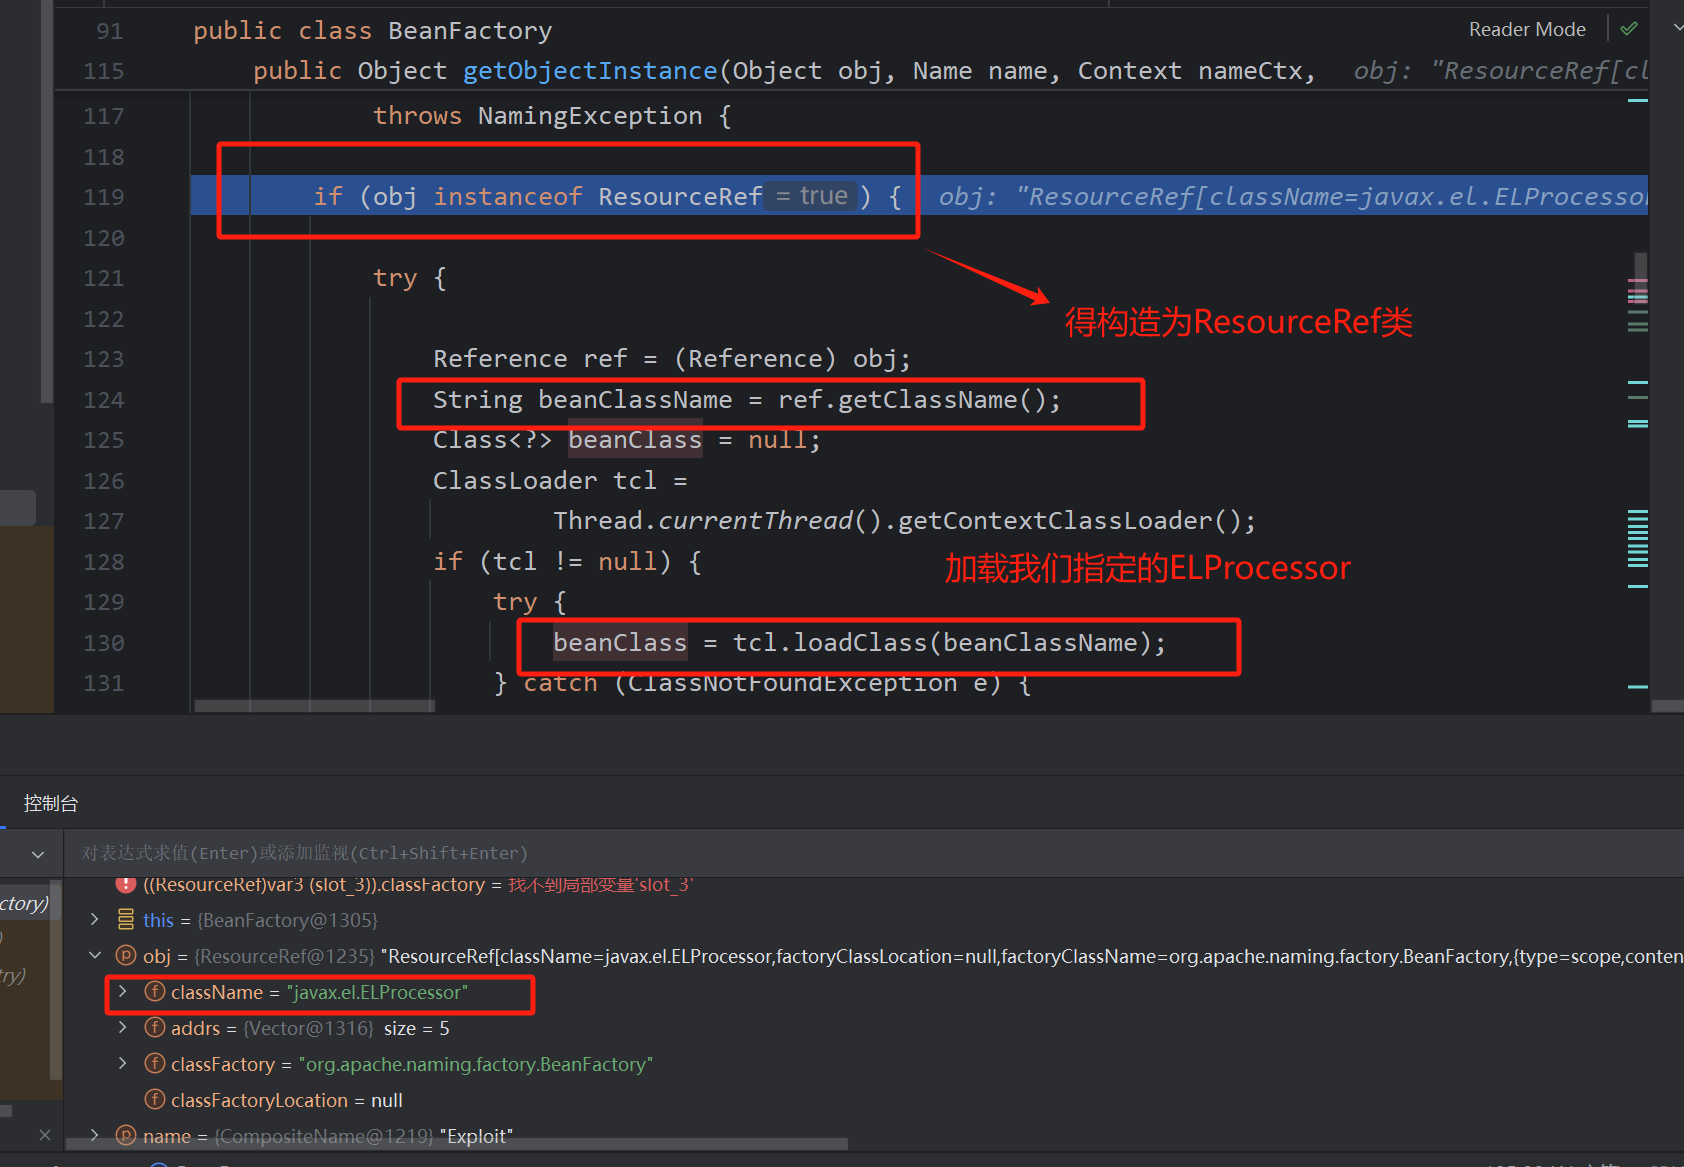The image size is (1684, 1167).
Task: Select the '{Vector@1316} size = 5' value
Action: coord(346,1028)
